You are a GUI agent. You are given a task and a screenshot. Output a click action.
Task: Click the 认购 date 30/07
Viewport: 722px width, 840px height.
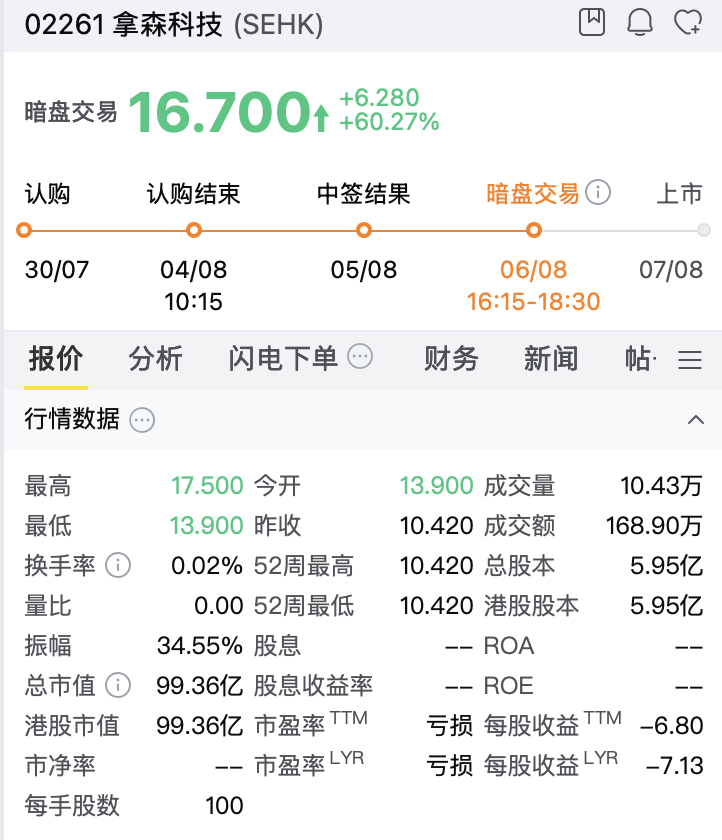[57, 269]
